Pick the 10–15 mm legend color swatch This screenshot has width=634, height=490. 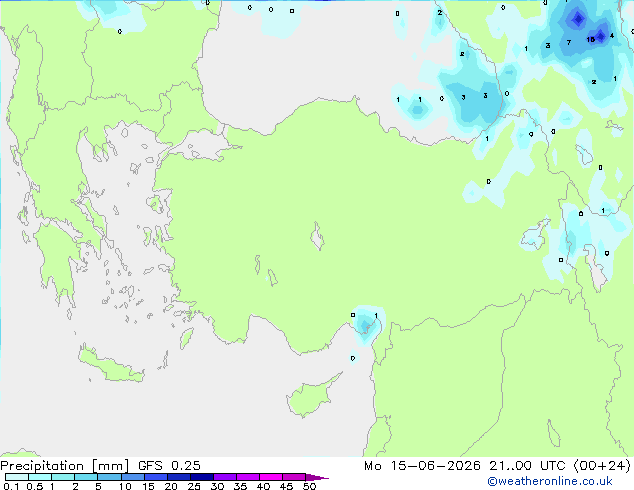[x=132, y=477]
